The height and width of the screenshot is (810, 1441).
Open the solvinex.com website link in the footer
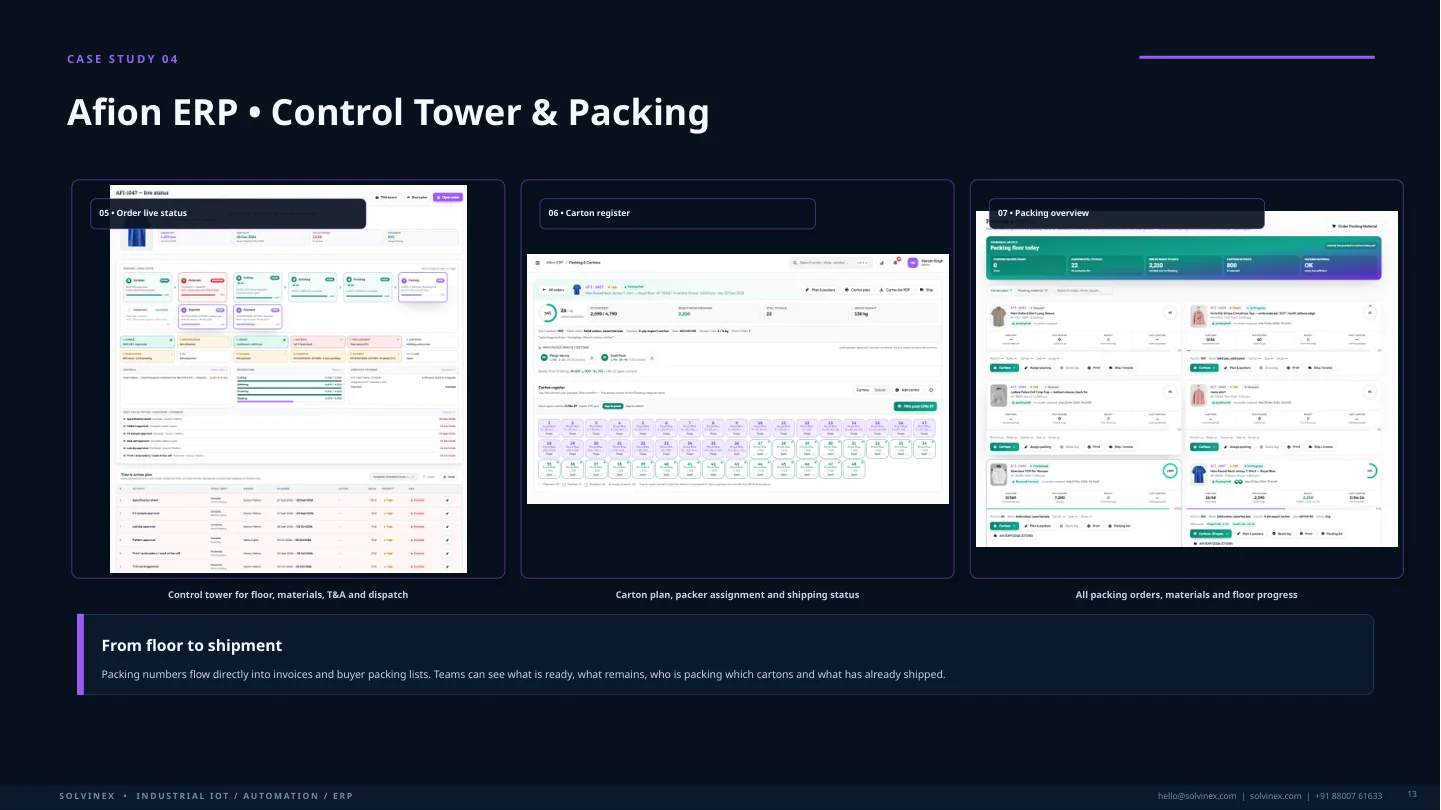pos(1276,796)
